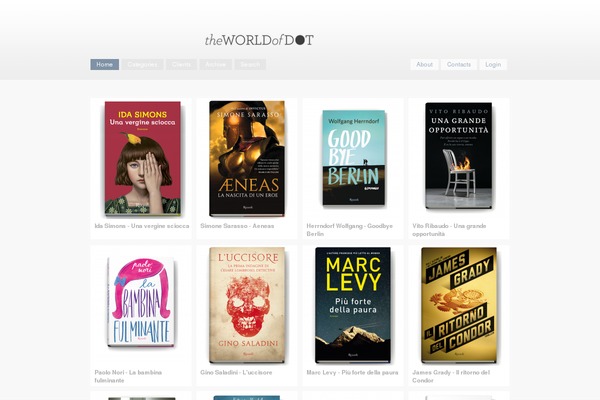The width and height of the screenshot is (600, 400).
Task: Click 'Paolo Nori - La bambina fulminante' caption
Action: pyautogui.click(x=128, y=376)
